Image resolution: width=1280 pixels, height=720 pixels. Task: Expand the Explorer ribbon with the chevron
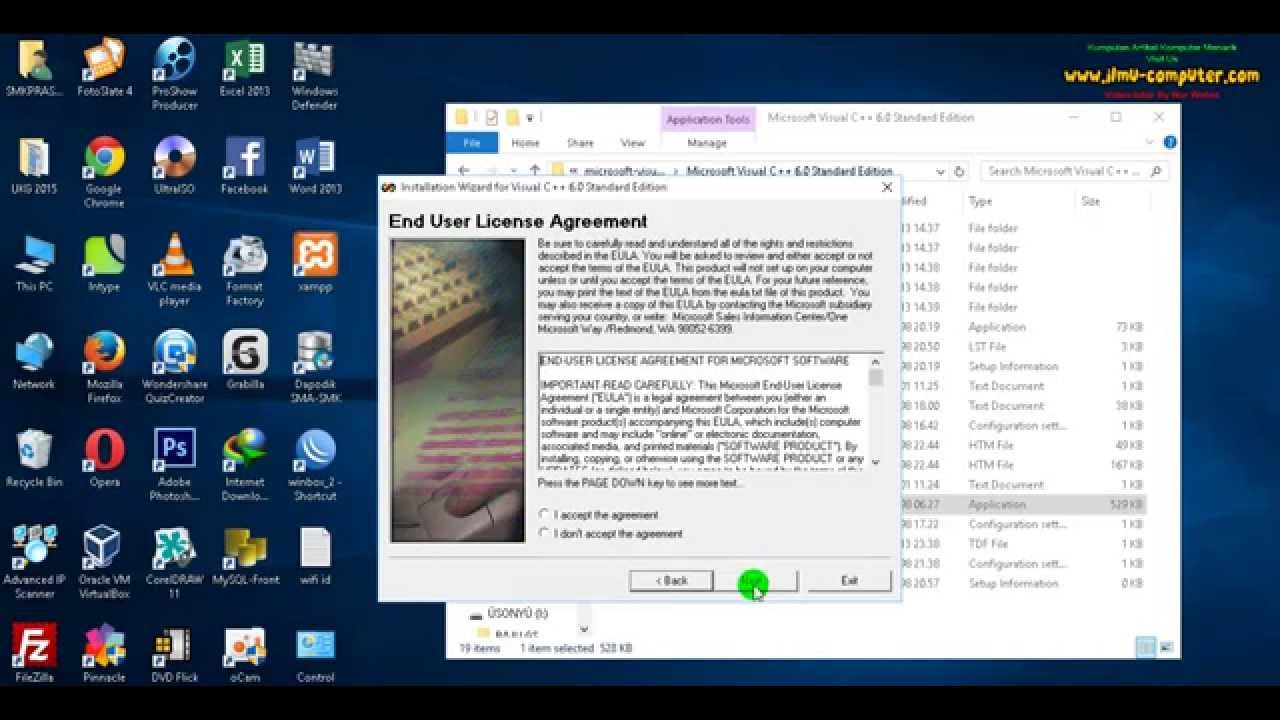click(x=1150, y=143)
